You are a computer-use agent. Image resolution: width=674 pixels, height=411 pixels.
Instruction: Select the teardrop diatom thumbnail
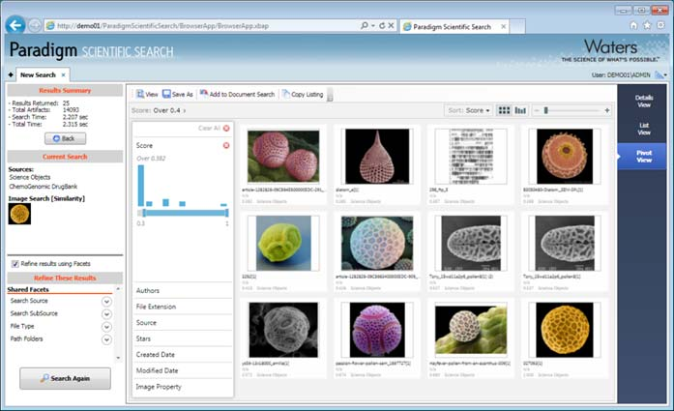[x=377, y=156]
